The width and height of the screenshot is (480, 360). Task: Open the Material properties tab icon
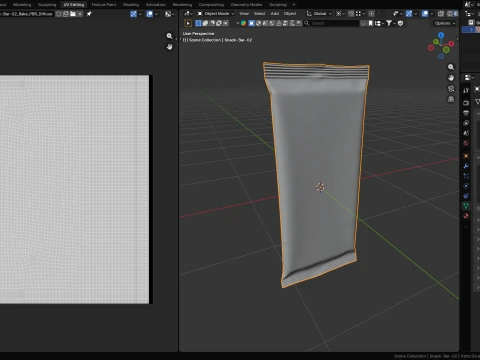click(x=466, y=216)
